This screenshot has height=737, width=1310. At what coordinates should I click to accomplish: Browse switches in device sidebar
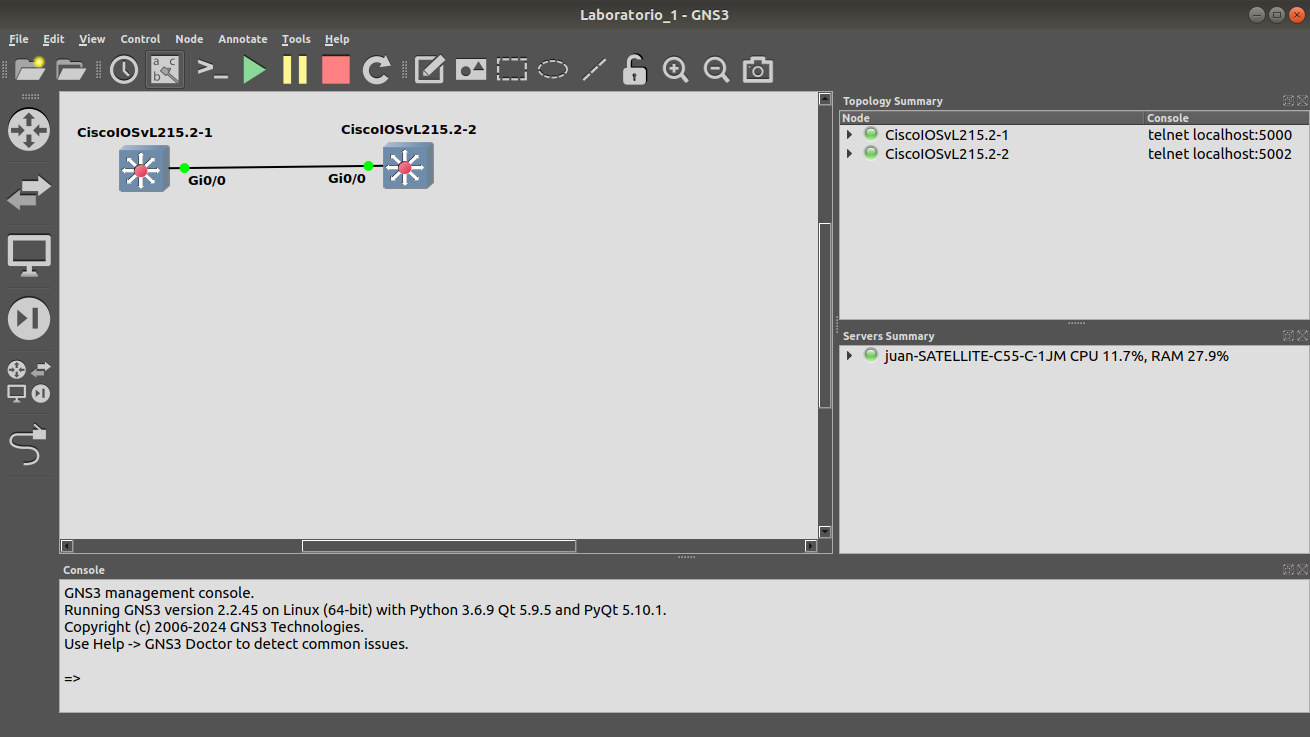[29, 193]
